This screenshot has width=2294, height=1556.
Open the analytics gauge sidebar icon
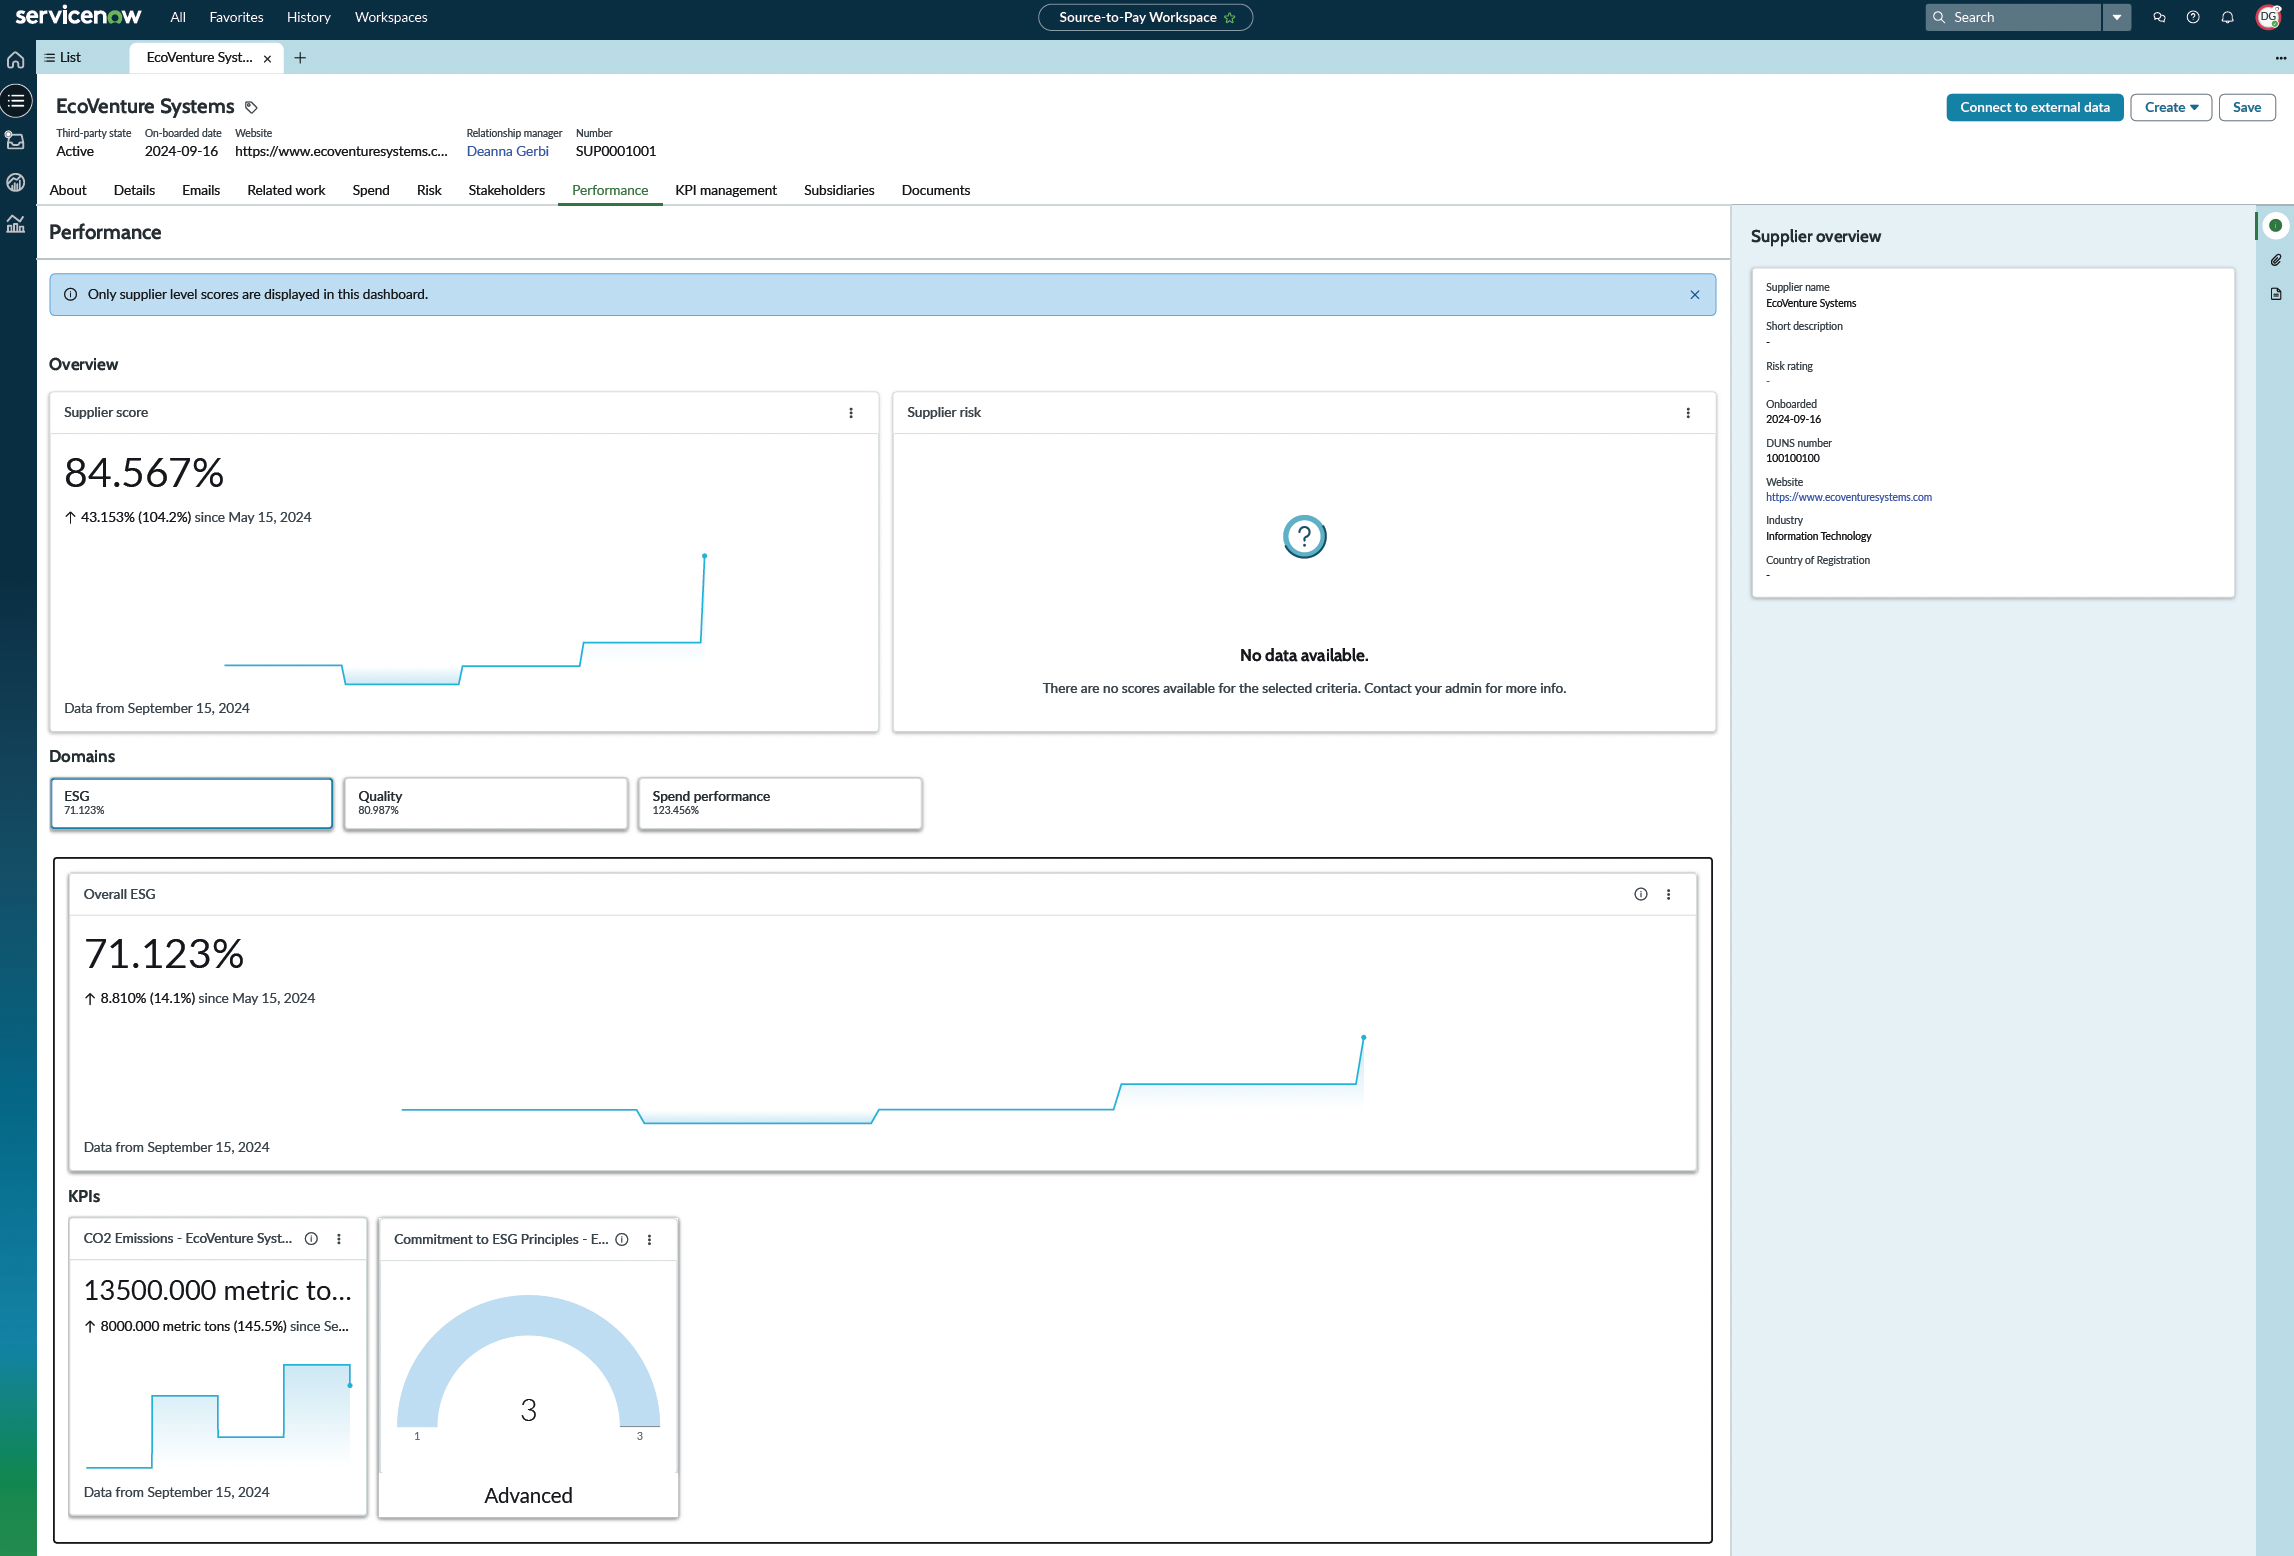pyautogui.click(x=16, y=182)
